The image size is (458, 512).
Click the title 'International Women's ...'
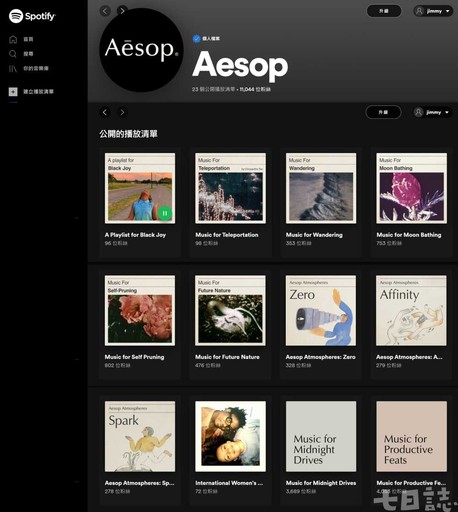coord(229,483)
